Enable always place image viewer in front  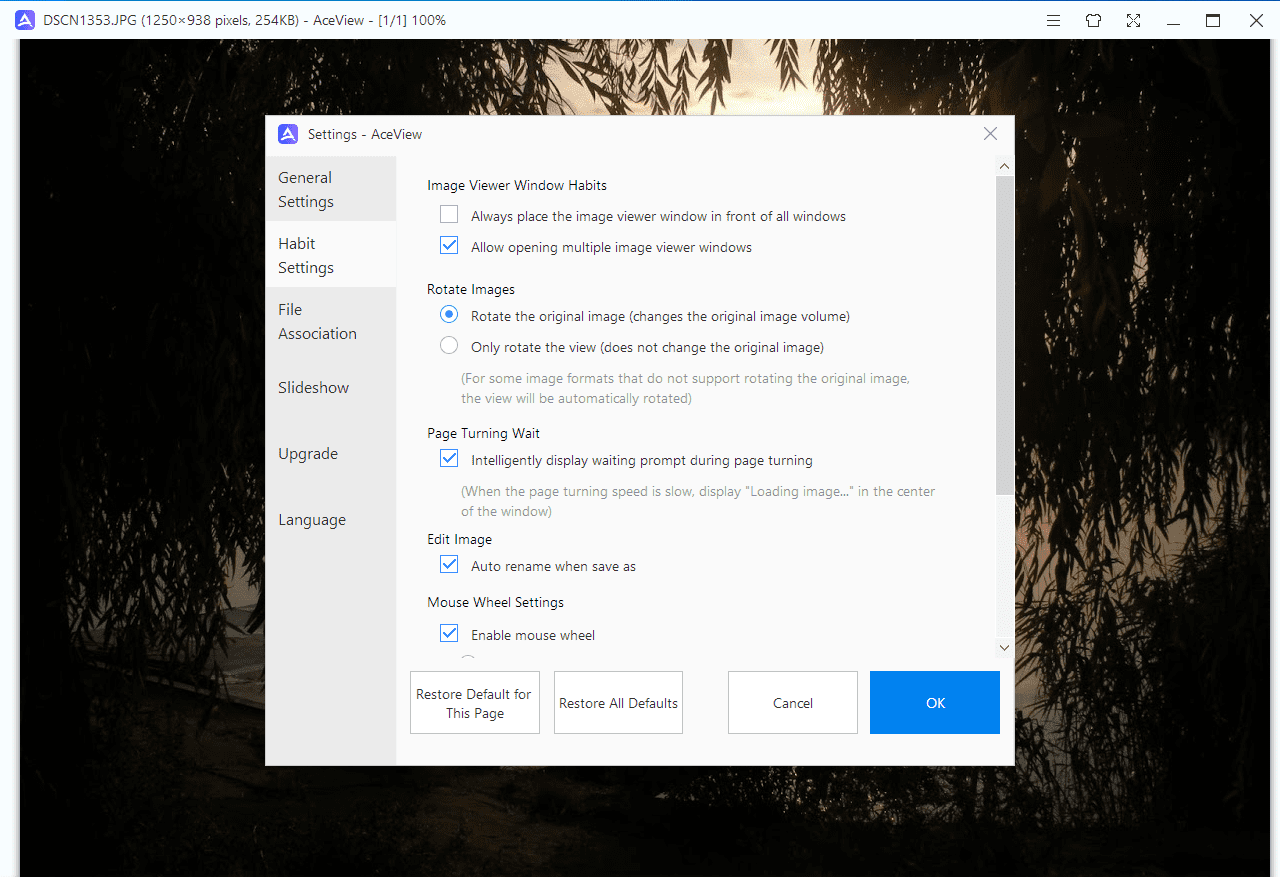pyautogui.click(x=449, y=215)
